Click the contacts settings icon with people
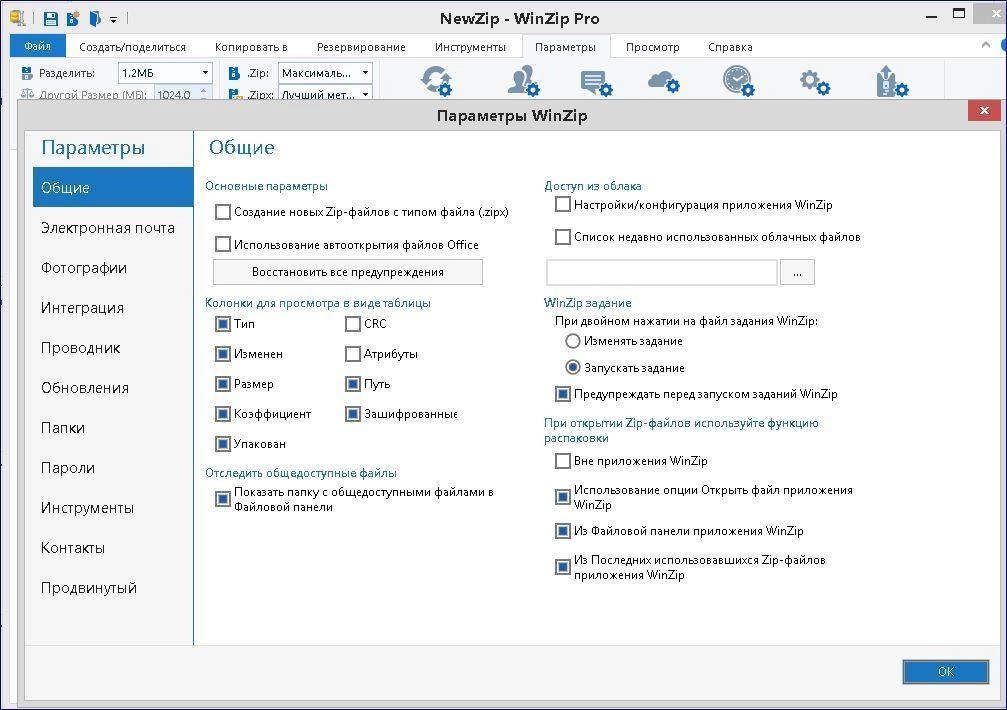This screenshot has height=710, width=1007. (523, 81)
